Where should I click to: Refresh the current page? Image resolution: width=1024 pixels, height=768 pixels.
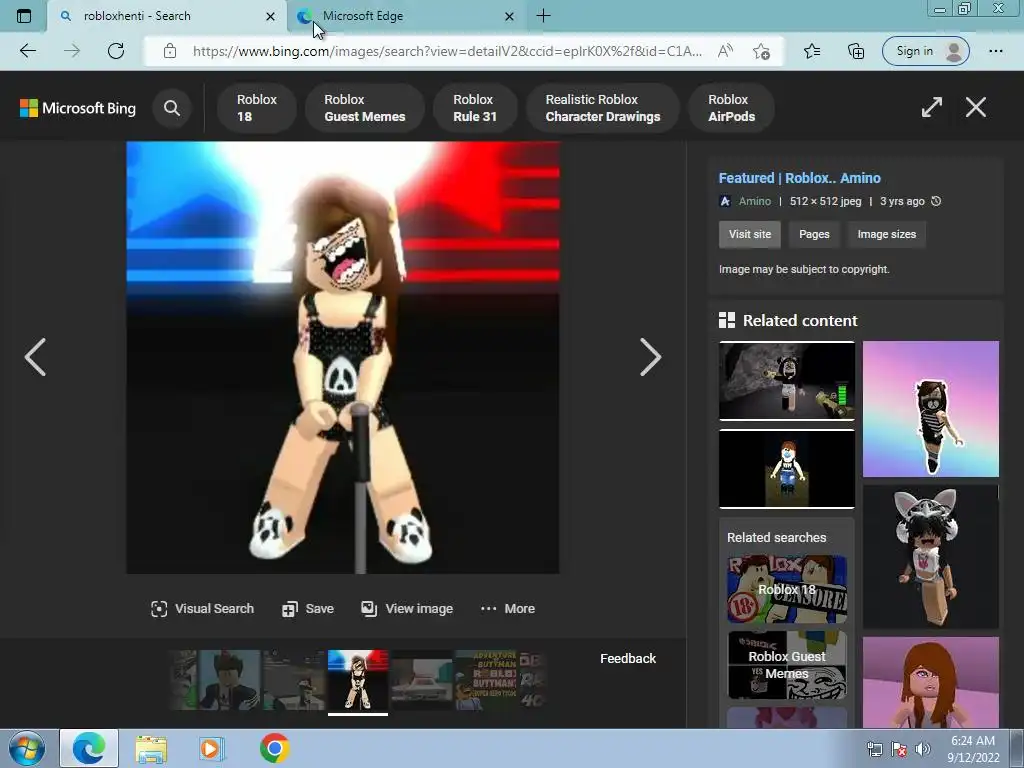[x=116, y=51]
